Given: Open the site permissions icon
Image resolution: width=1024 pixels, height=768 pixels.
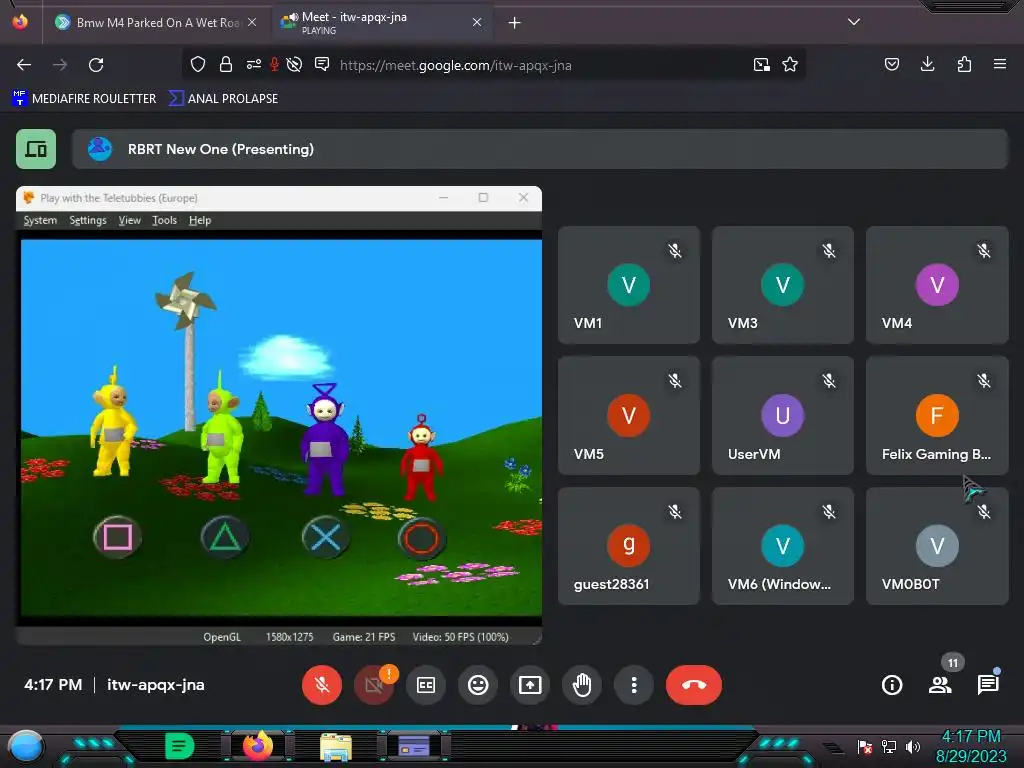Looking at the screenshot, I should (253, 65).
